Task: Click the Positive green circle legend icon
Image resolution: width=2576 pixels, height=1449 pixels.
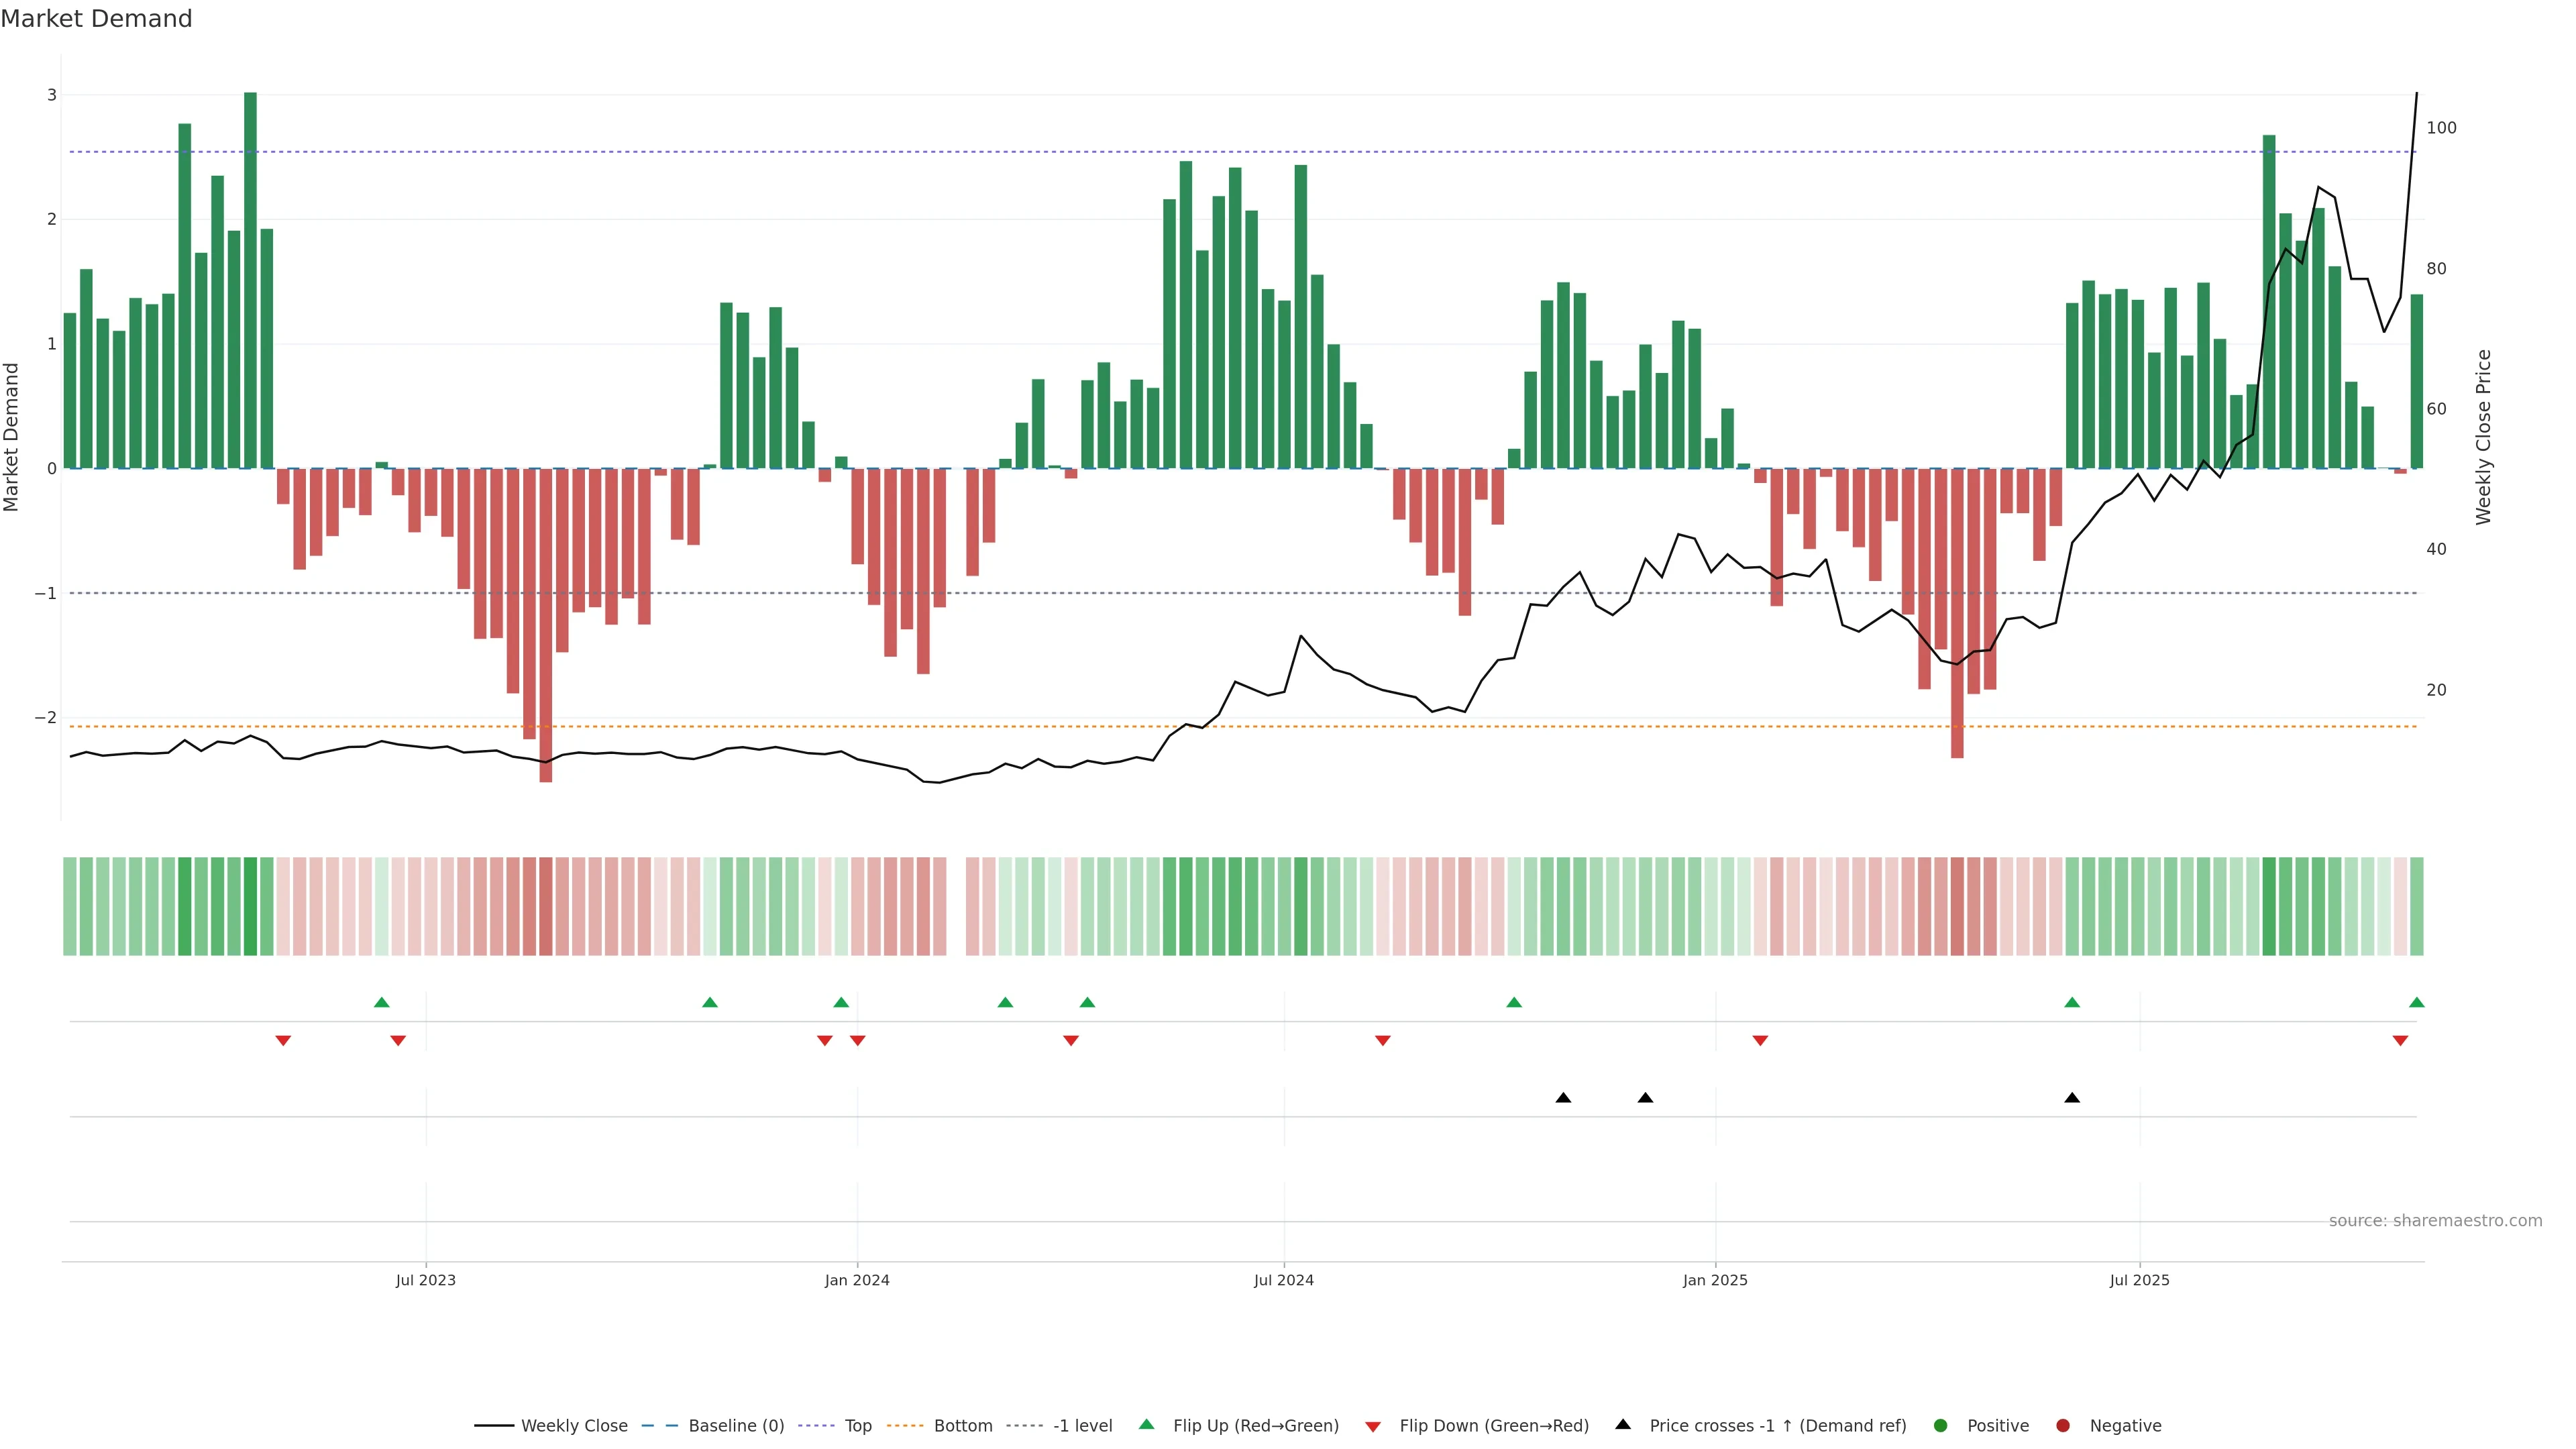Action: pyautogui.click(x=1941, y=1426)
